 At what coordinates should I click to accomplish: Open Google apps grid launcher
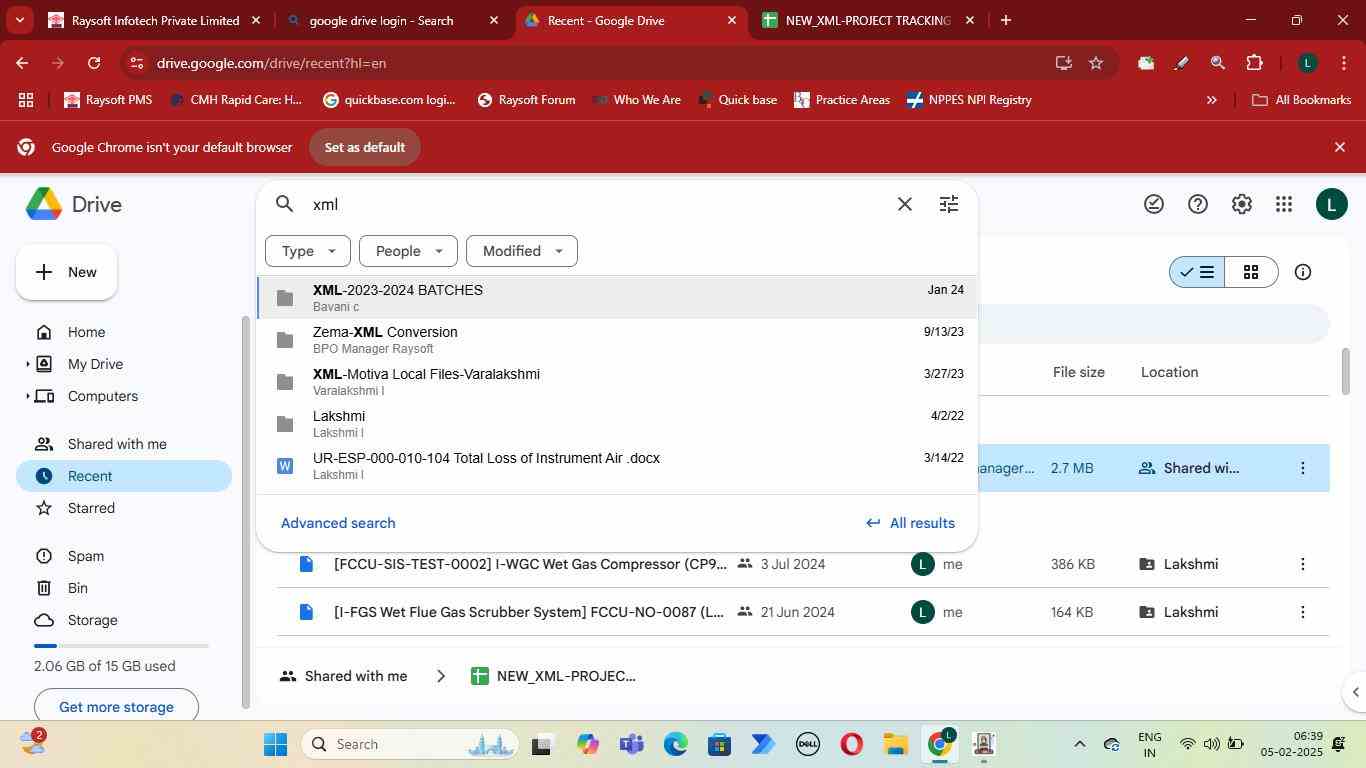(1285, 204)
